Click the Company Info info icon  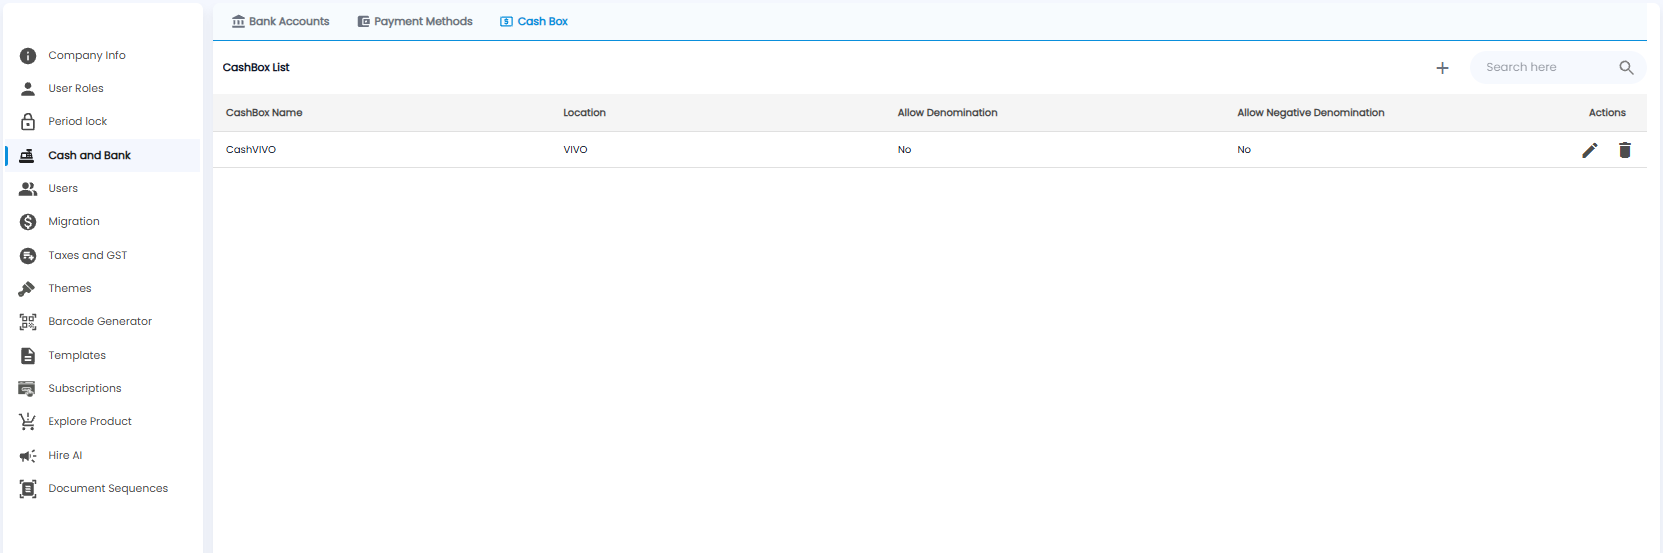pos(28,56)
